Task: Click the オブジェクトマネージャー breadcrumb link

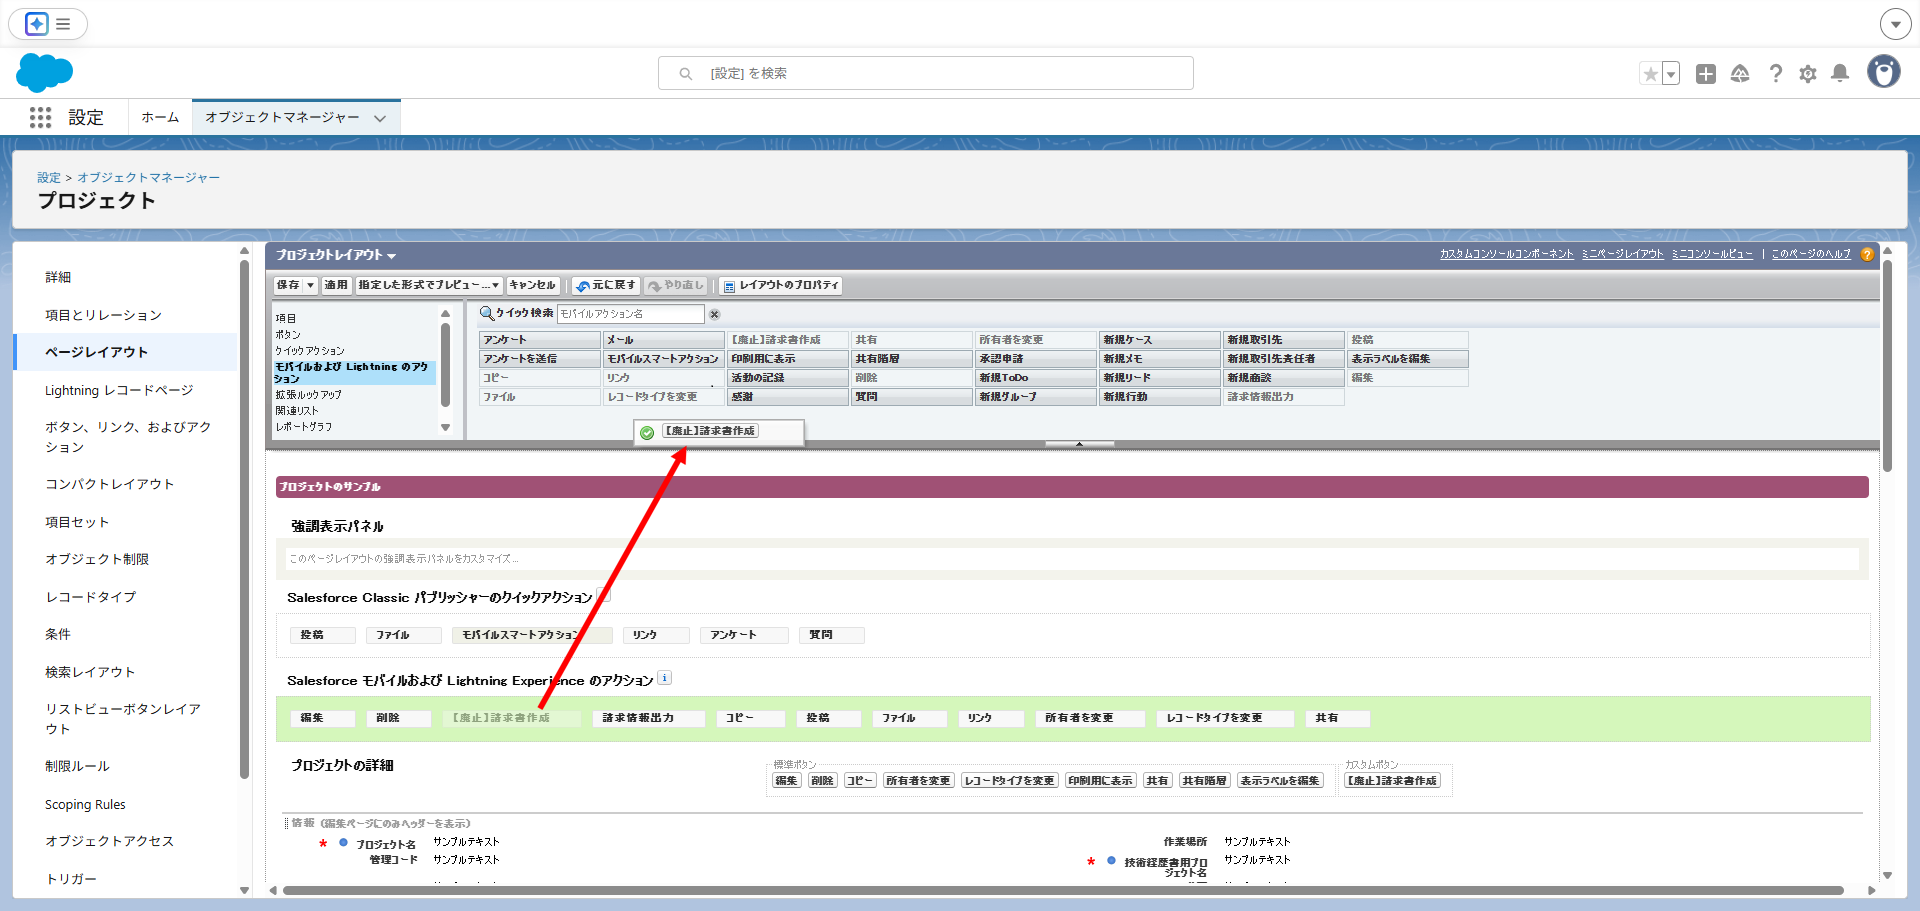Action: pos(148,177)
